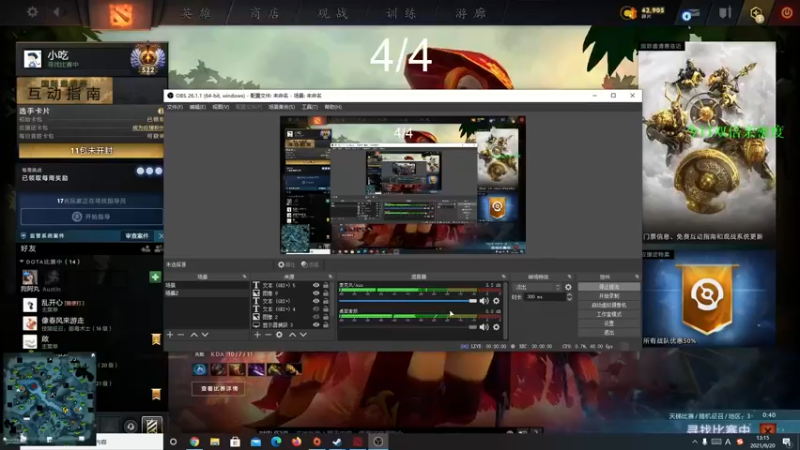
Task: Open the 商店 (Store) tab
Action: [x=264, y=13]
